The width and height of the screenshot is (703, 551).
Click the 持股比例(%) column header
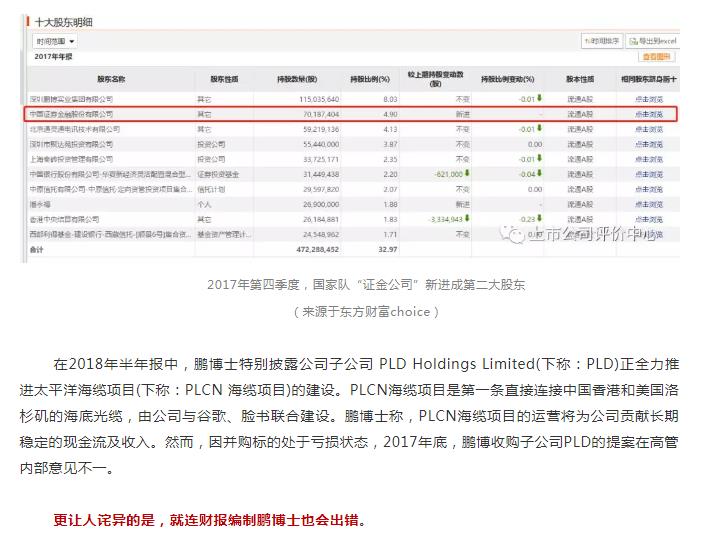click(x=370, y=79)
